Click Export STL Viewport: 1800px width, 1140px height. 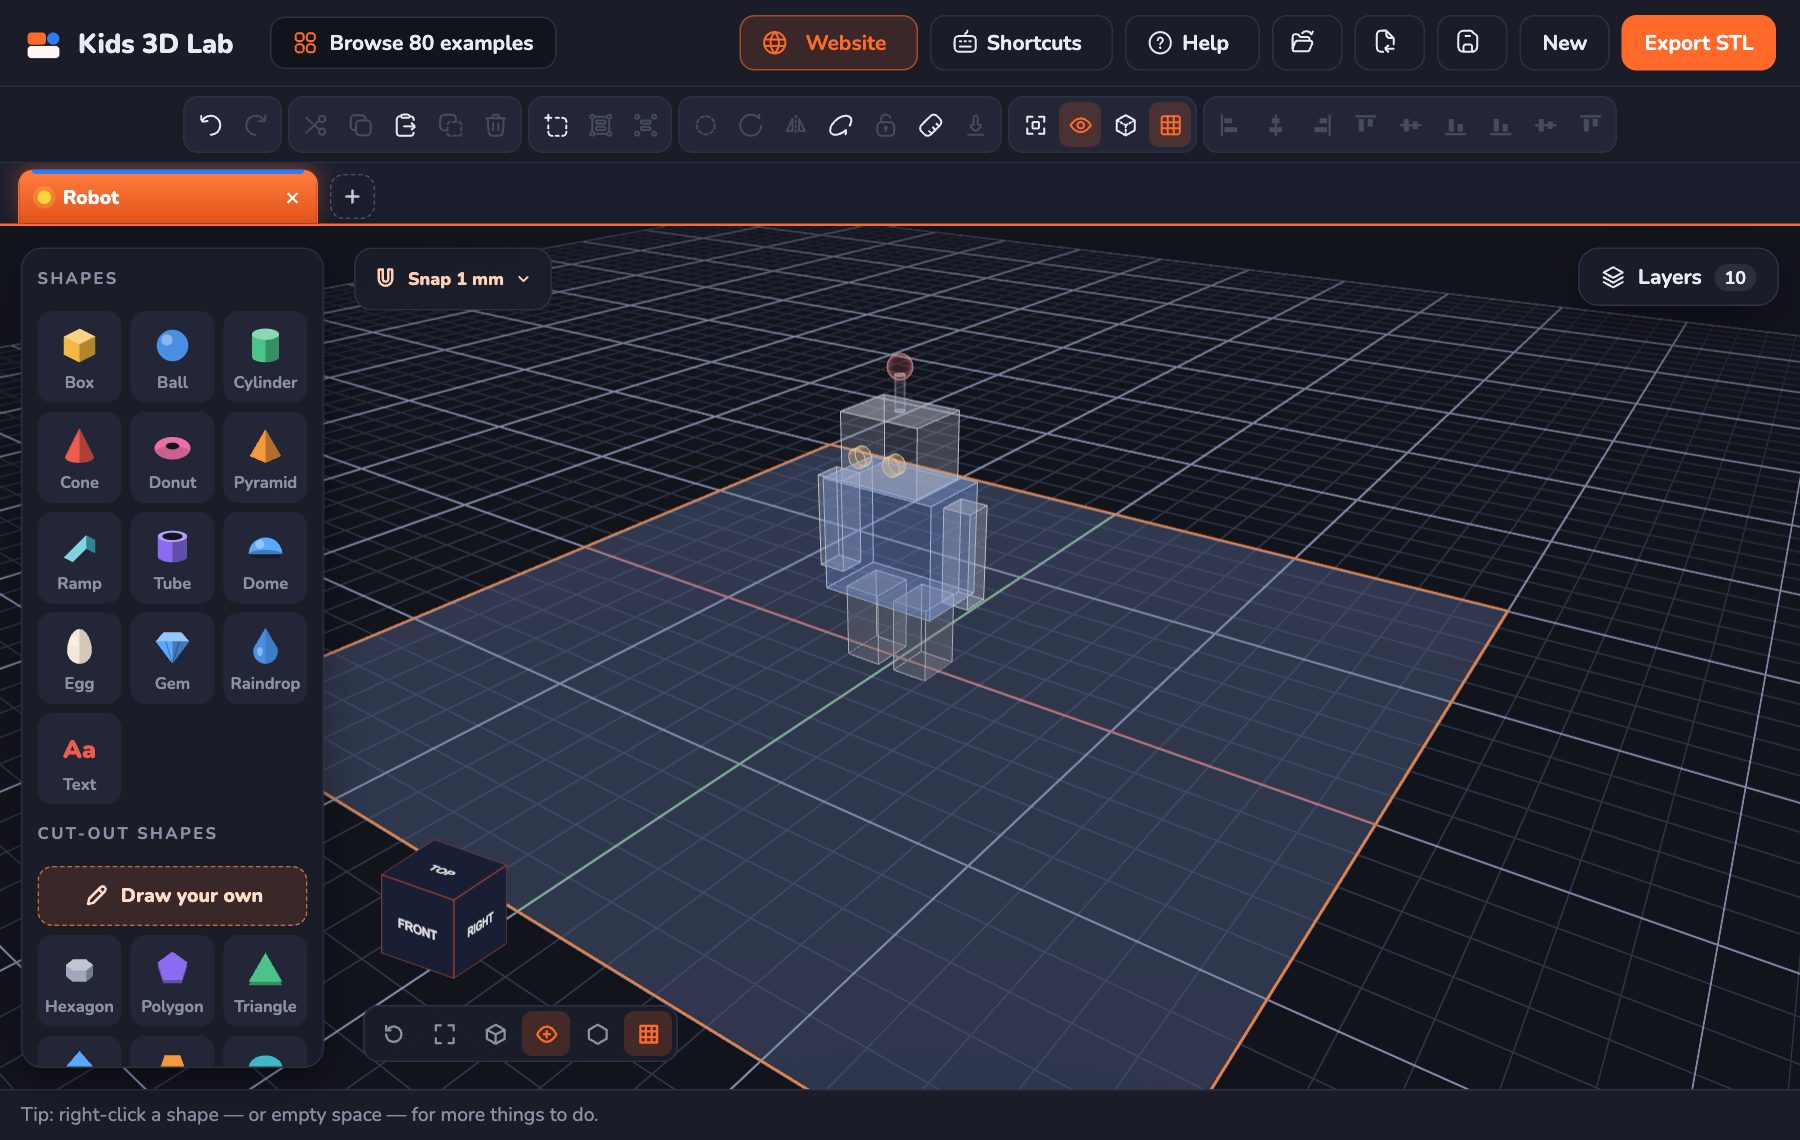(x=1698, y=43)
